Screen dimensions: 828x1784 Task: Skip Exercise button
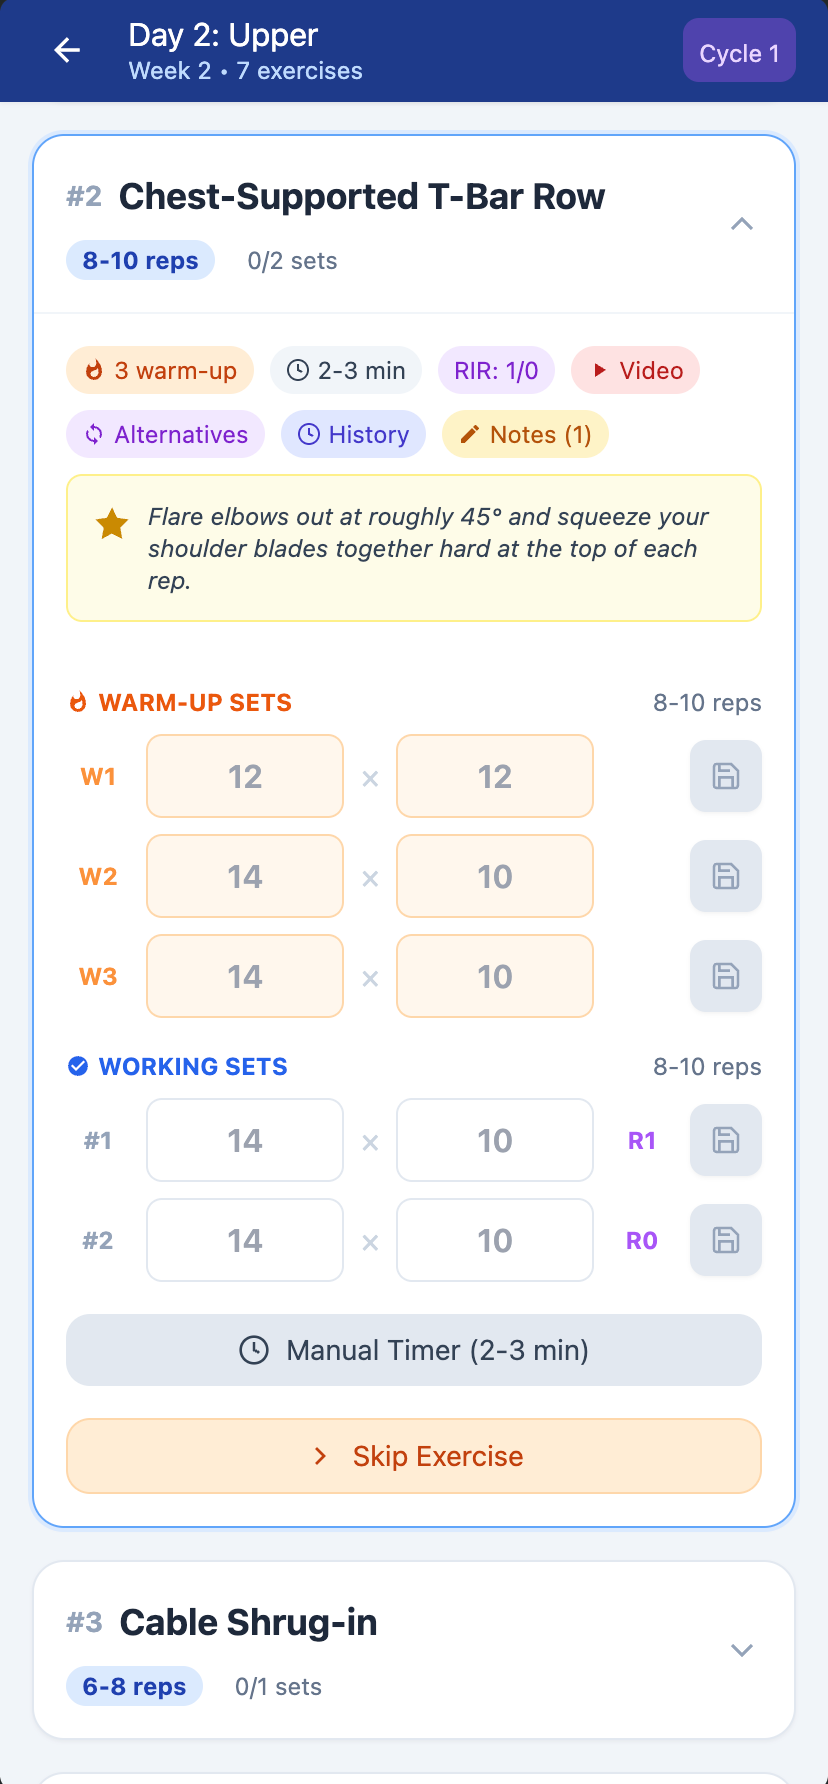point(414,1456)
